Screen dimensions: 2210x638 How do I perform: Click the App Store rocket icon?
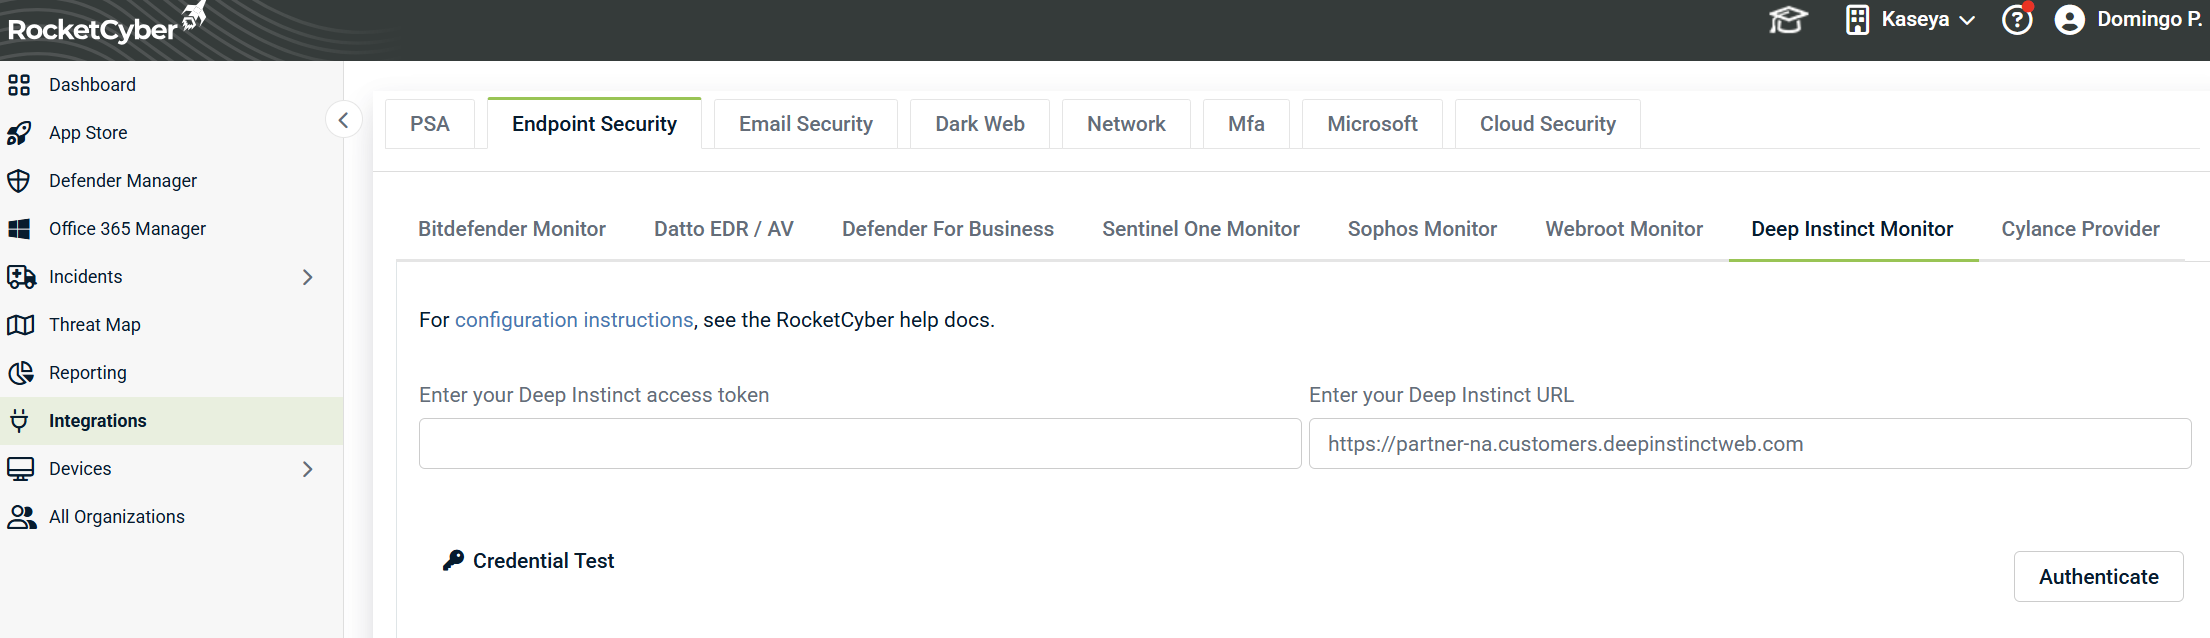point(19,133)
